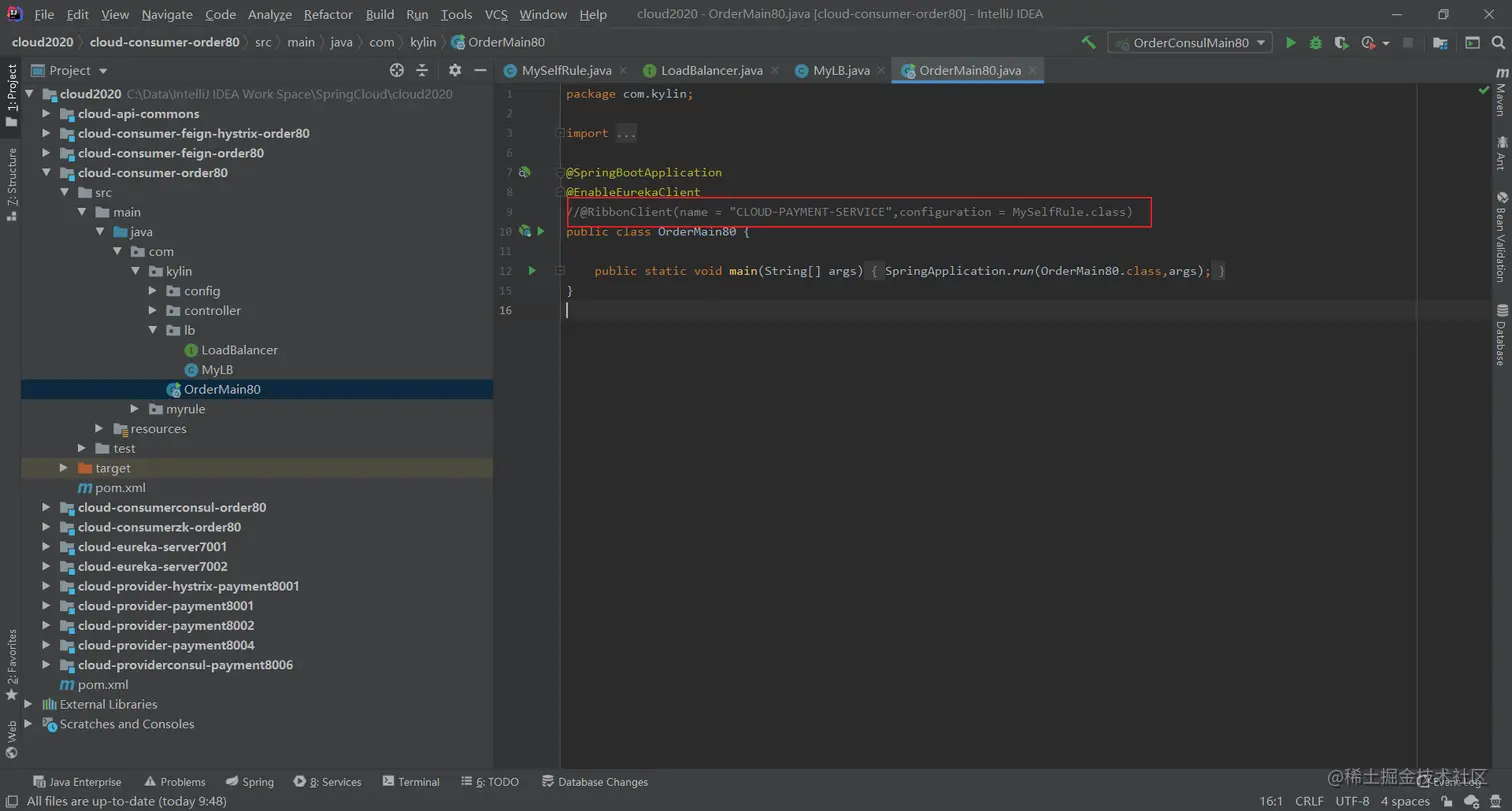Click the Profiler run icon
The image size is (1512, 811).
pos(1368,43)
